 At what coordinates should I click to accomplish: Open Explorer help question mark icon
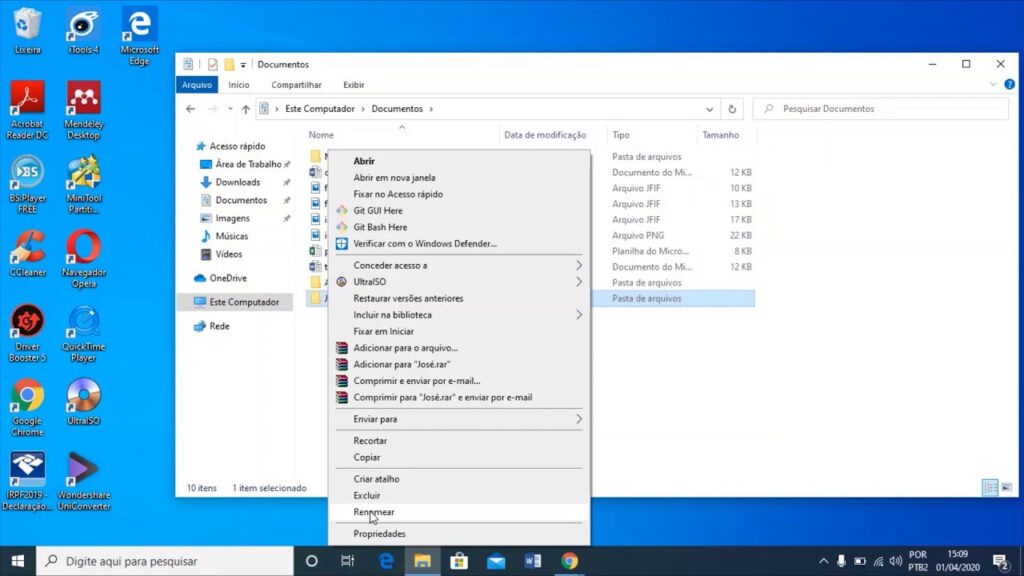pyautogui.click(x=1009, y=84)
